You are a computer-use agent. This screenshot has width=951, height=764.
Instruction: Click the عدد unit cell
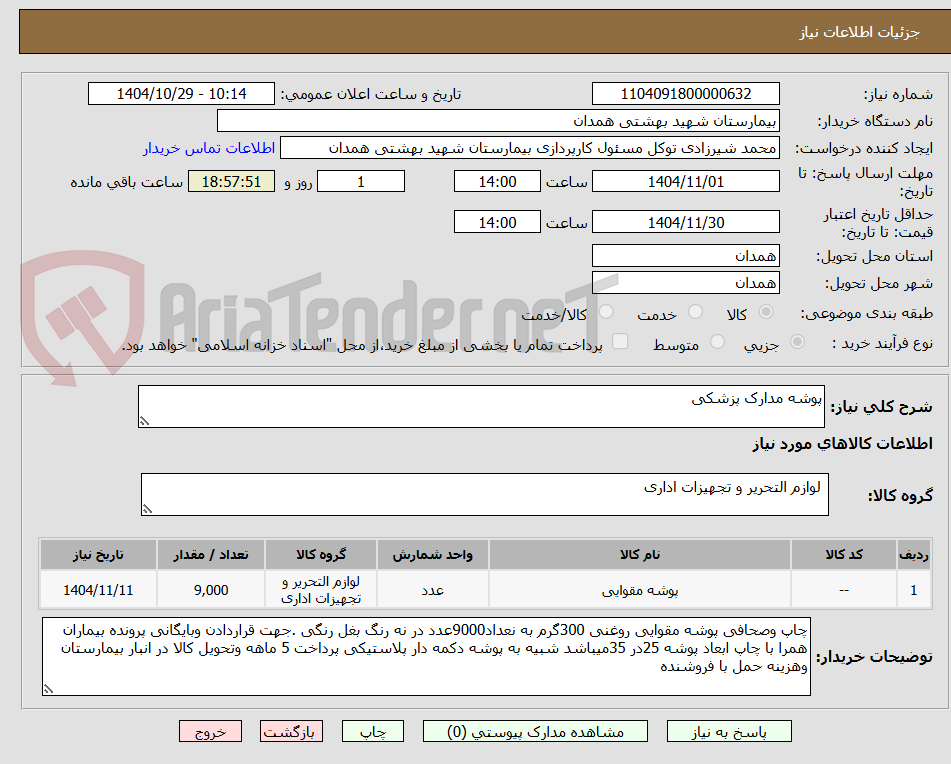click(x=432, y=590)
